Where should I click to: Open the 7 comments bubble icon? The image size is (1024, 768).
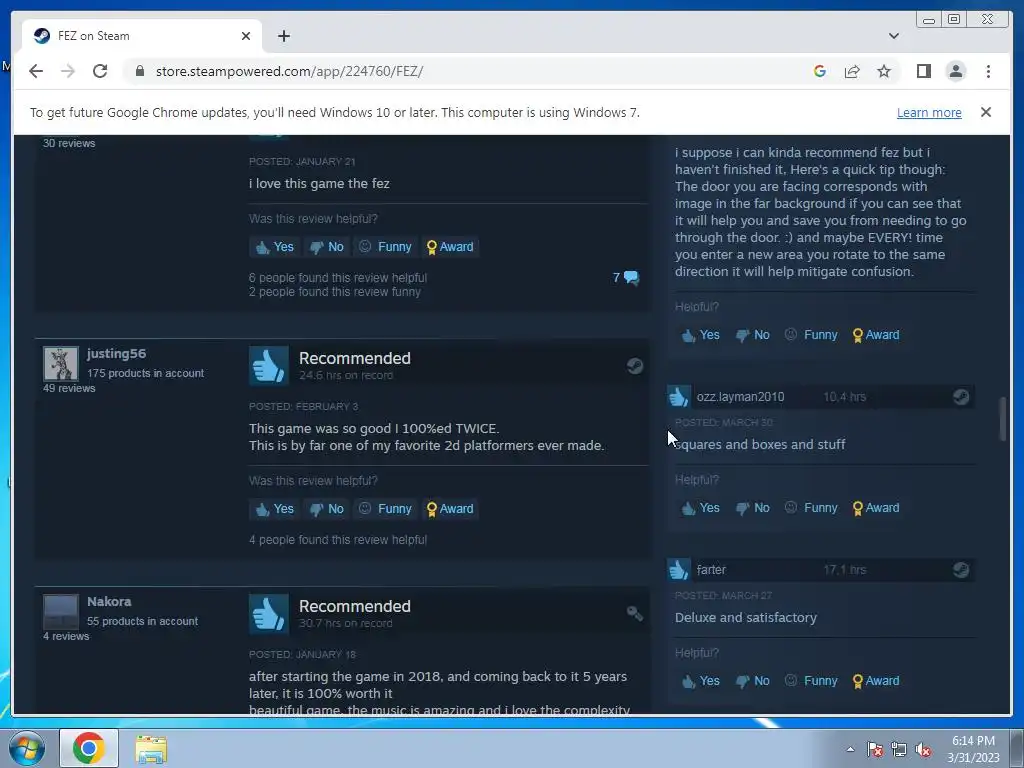click(x=632, y=278)
